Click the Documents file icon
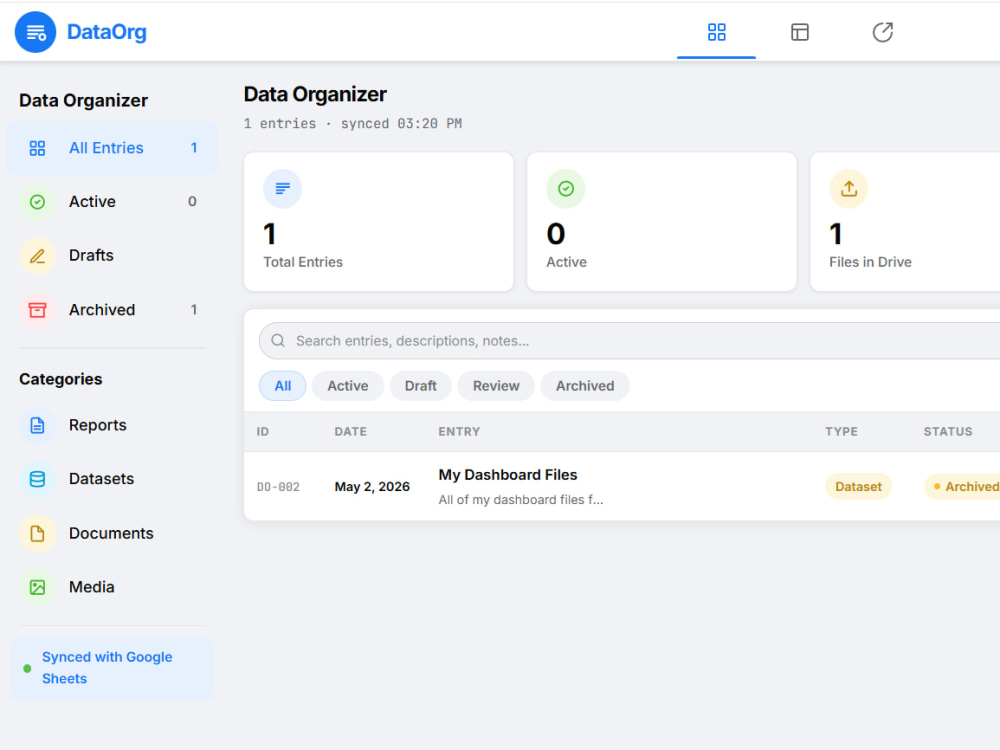The height and width of the screenshot is (750, 1000). [38, 533]
